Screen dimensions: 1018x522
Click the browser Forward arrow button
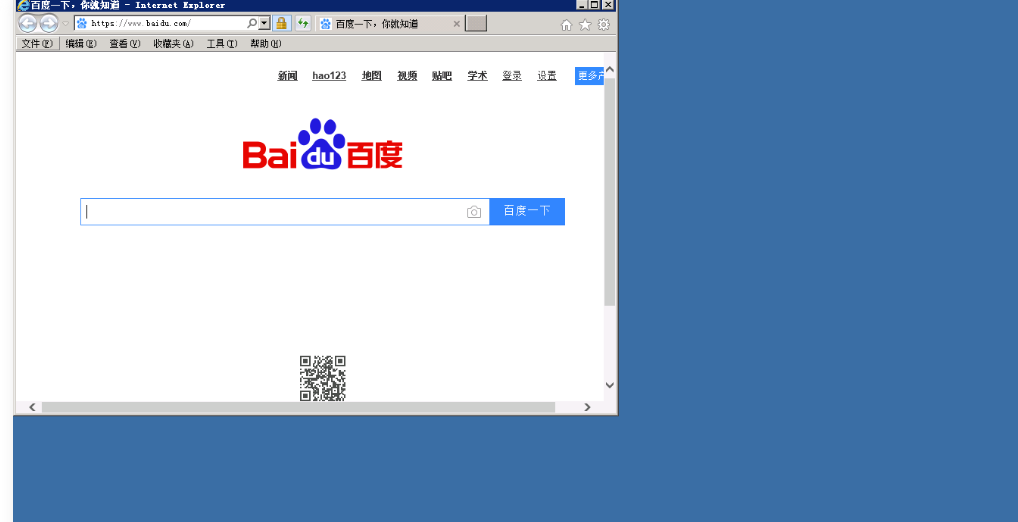coord(48,24)
